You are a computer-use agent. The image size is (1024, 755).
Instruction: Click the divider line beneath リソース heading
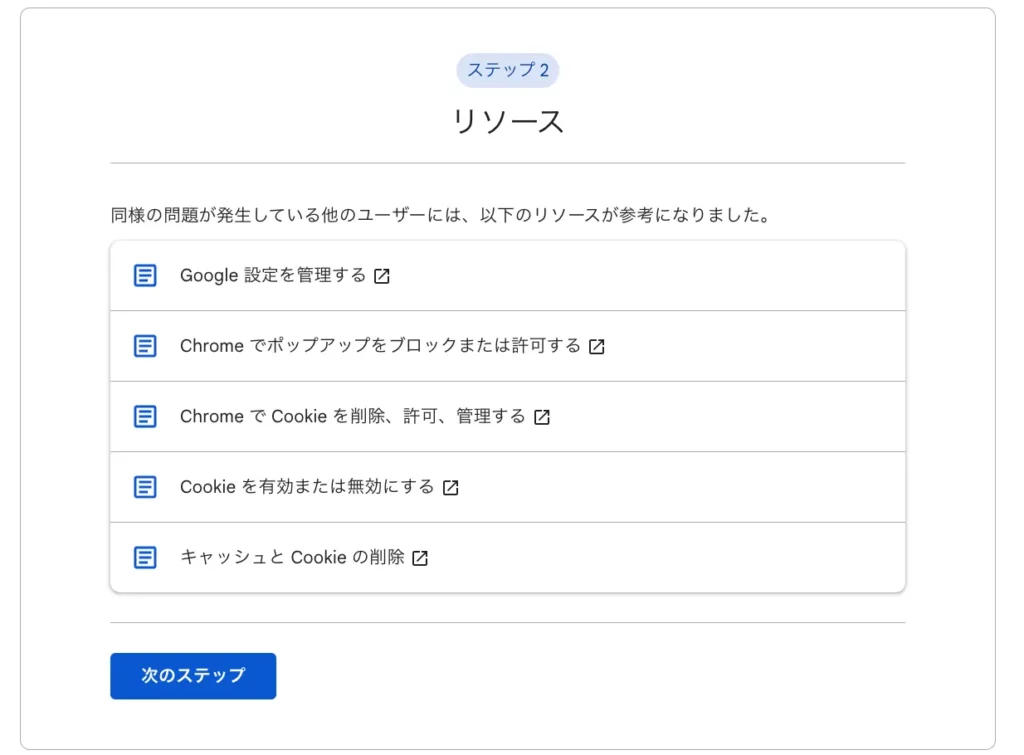click(x=507, y=163)
